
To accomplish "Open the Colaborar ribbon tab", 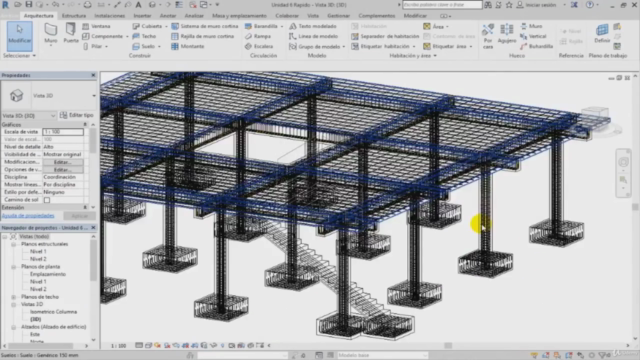I will [x=287, y=16].
